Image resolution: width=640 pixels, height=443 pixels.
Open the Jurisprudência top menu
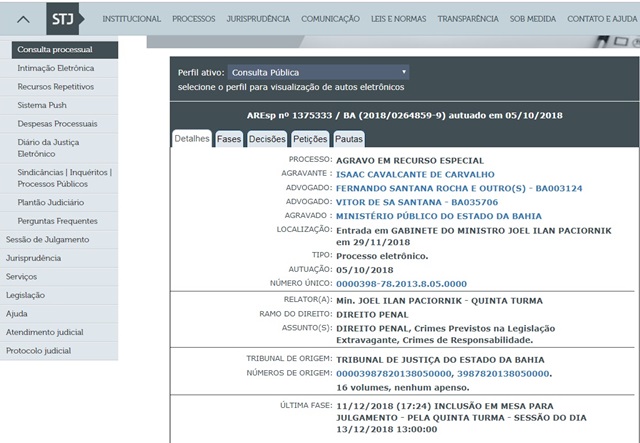pyautogui.click(x=257, y=19)
